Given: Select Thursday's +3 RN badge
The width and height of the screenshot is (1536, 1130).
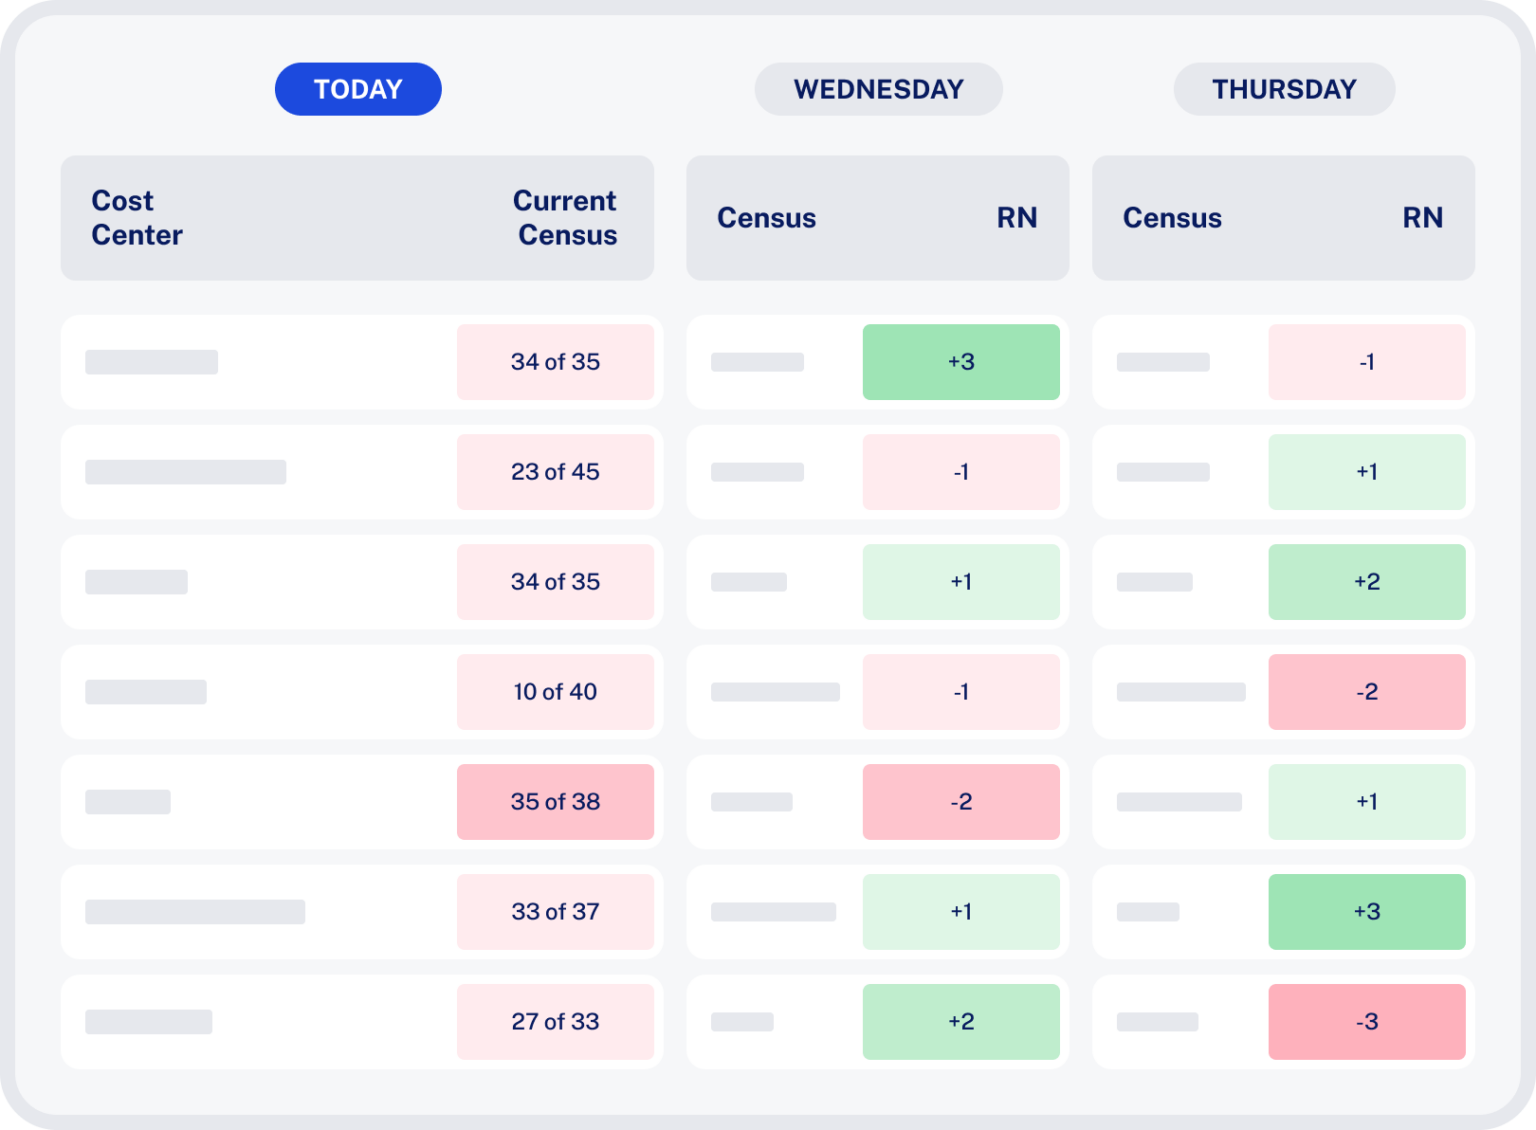Looking at the screenshot, I should [x=1367, y=911].
